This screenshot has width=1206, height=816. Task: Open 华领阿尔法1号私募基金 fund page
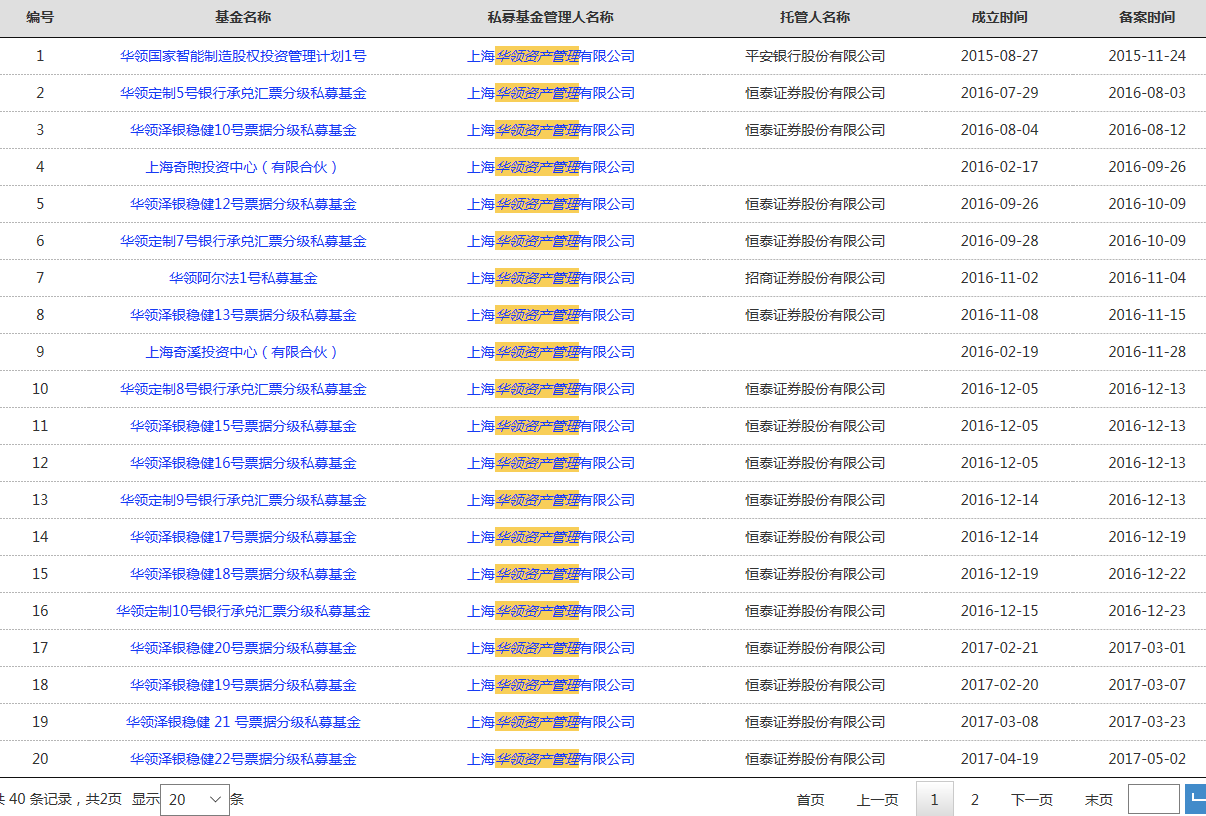[243, 278]
